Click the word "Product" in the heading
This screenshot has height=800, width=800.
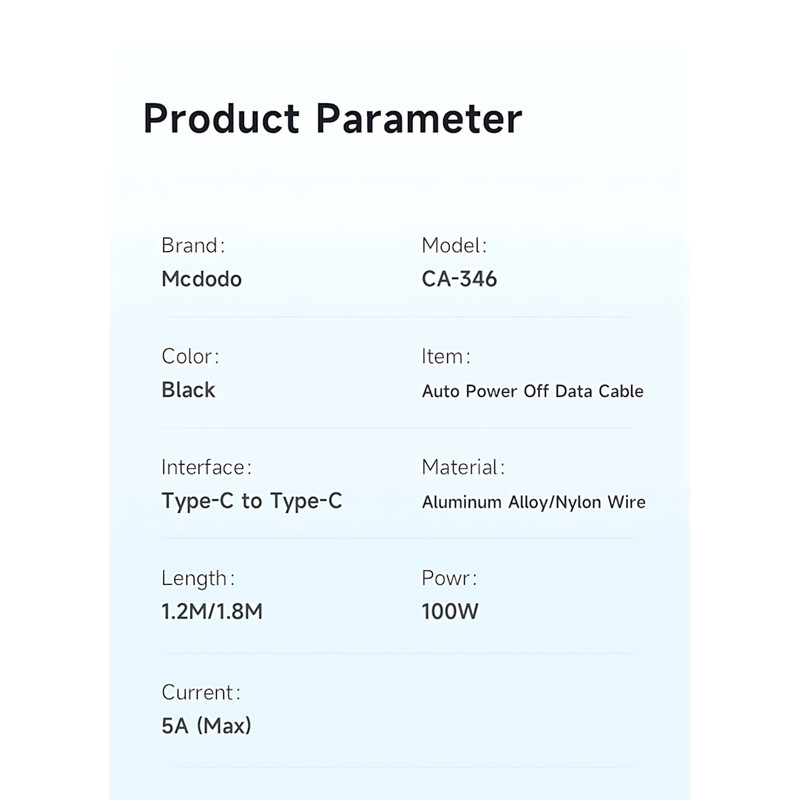point(221,119)
